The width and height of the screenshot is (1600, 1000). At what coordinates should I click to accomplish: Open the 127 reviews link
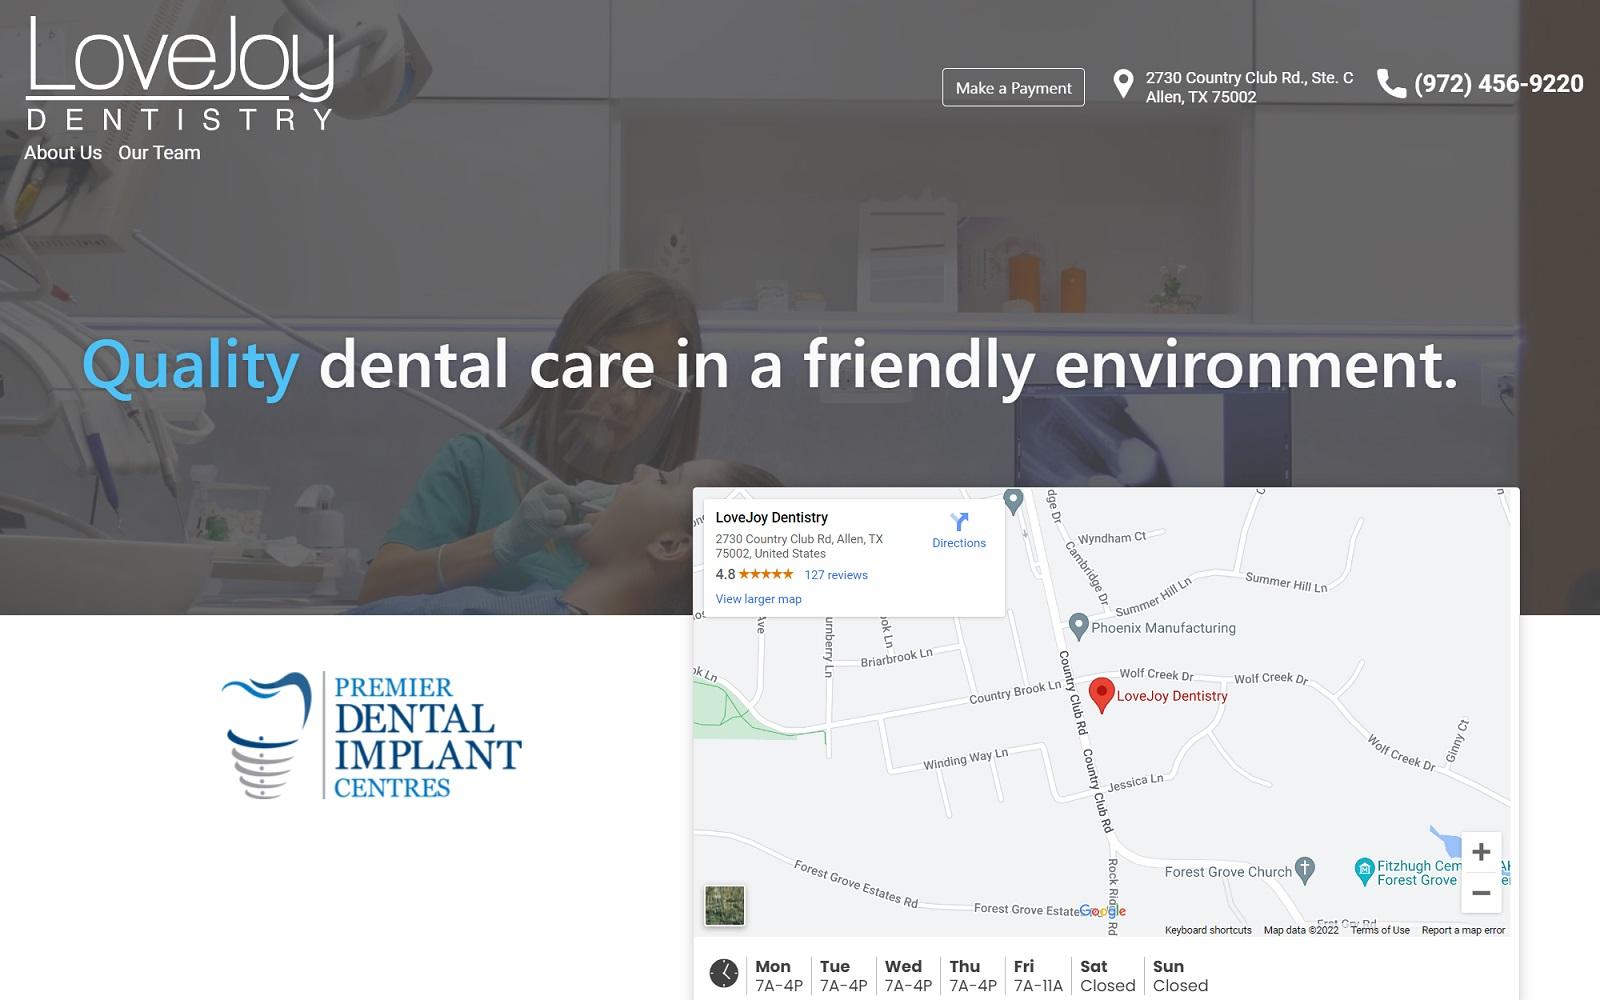coord(836,575)
